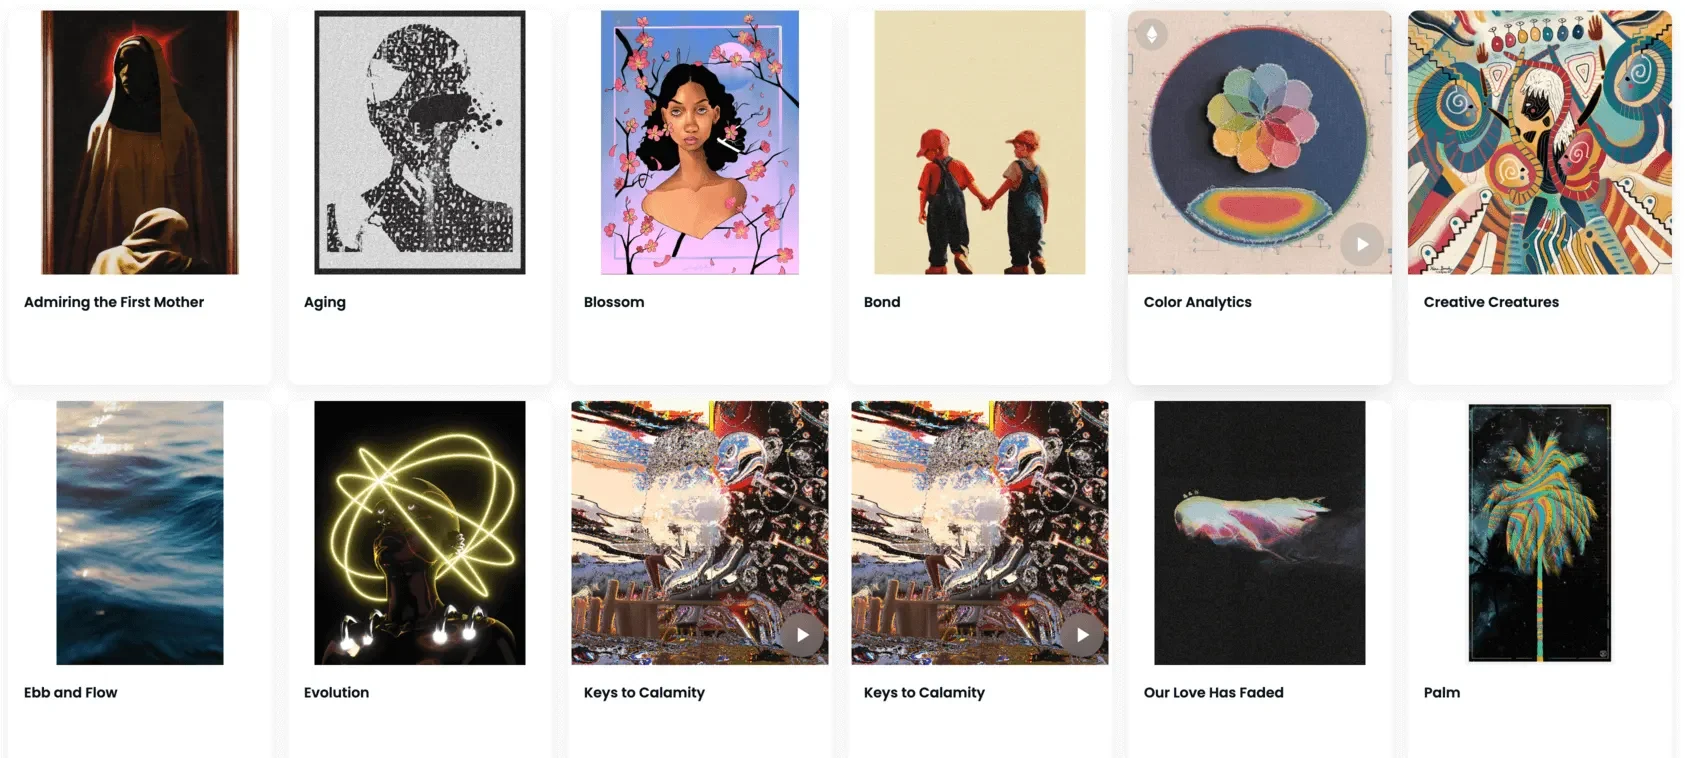View the Our Love Has Faded artwork
Image resolution: width=1685 pixels, height=758 pixels.
point(1260,533)
